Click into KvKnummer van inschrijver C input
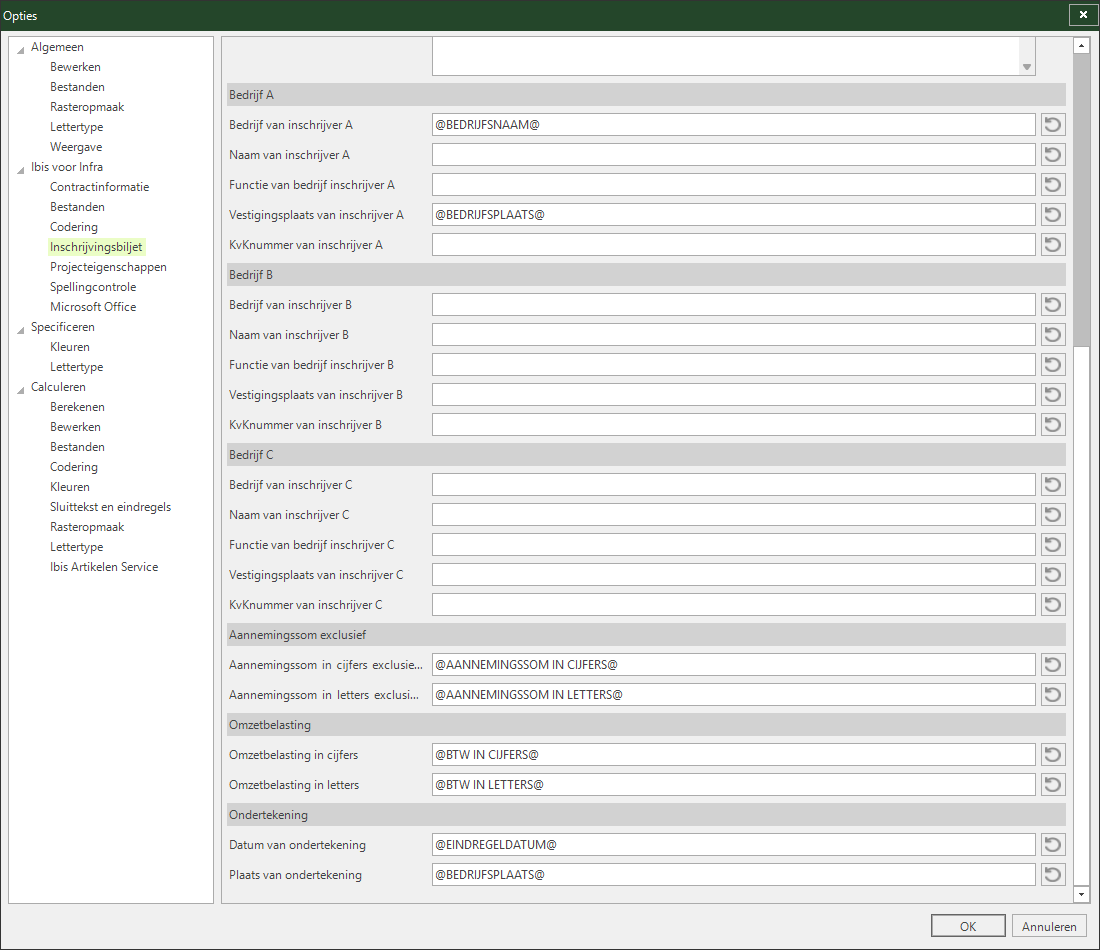 pos(733,605)
